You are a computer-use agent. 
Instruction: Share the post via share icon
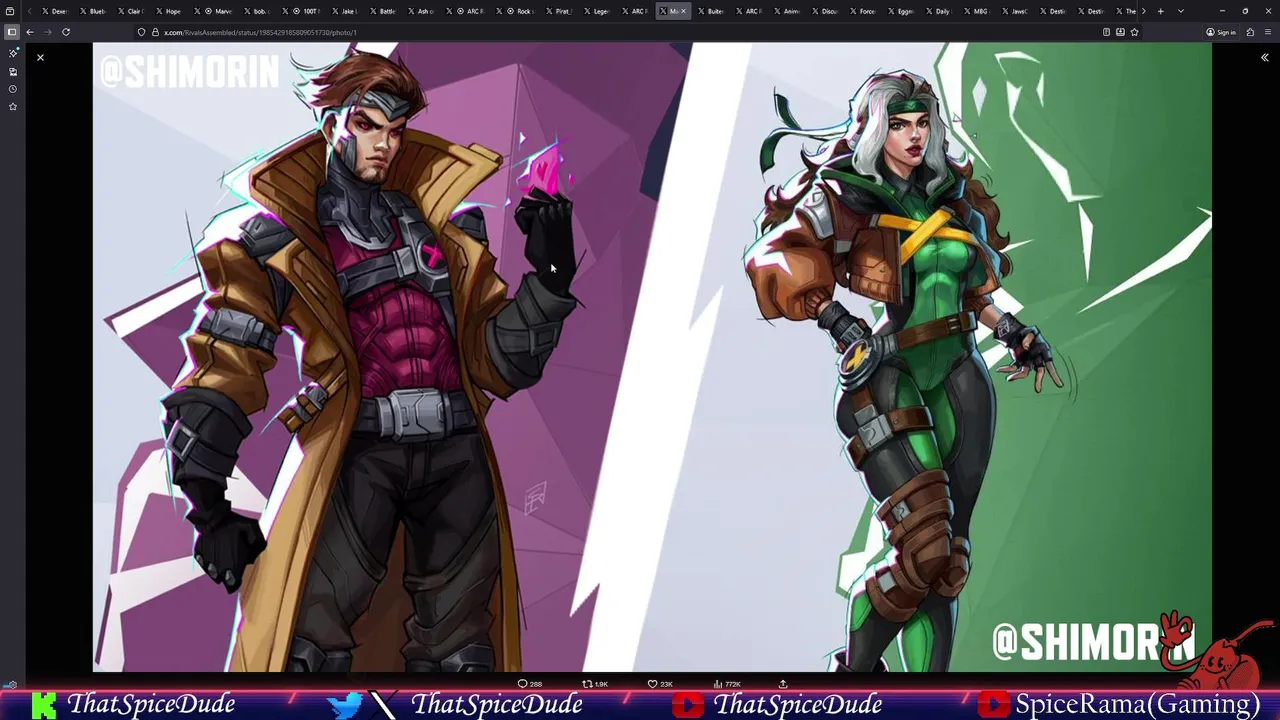783,684
